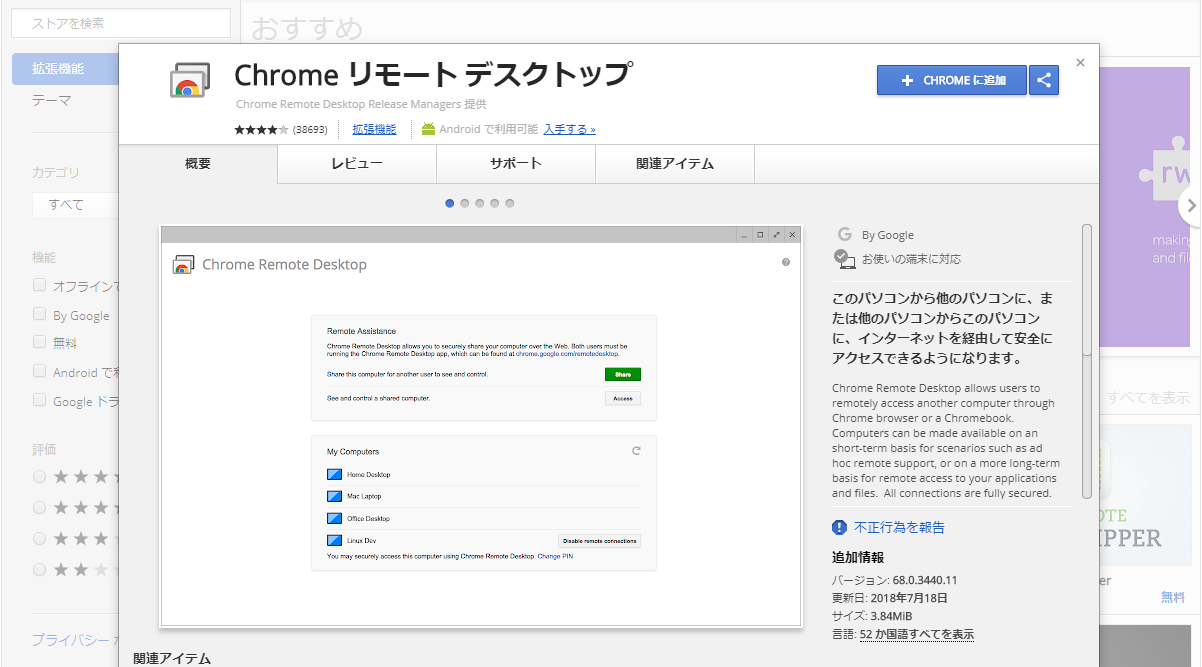Open the 関連アイテム tab
Screen dimensions: 1202x667
click(675, 164)
